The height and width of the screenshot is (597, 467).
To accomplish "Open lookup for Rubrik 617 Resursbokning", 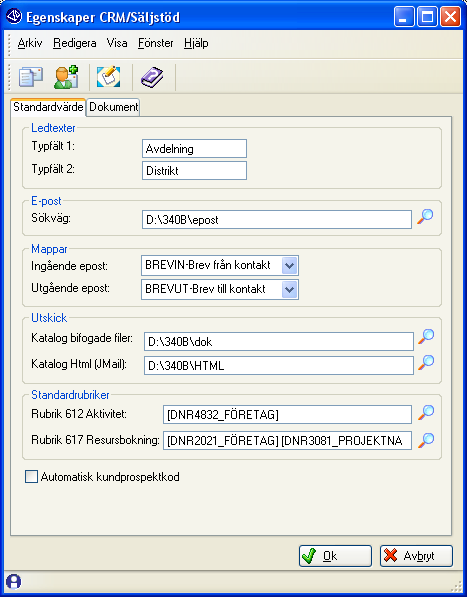I will point(426,440).
